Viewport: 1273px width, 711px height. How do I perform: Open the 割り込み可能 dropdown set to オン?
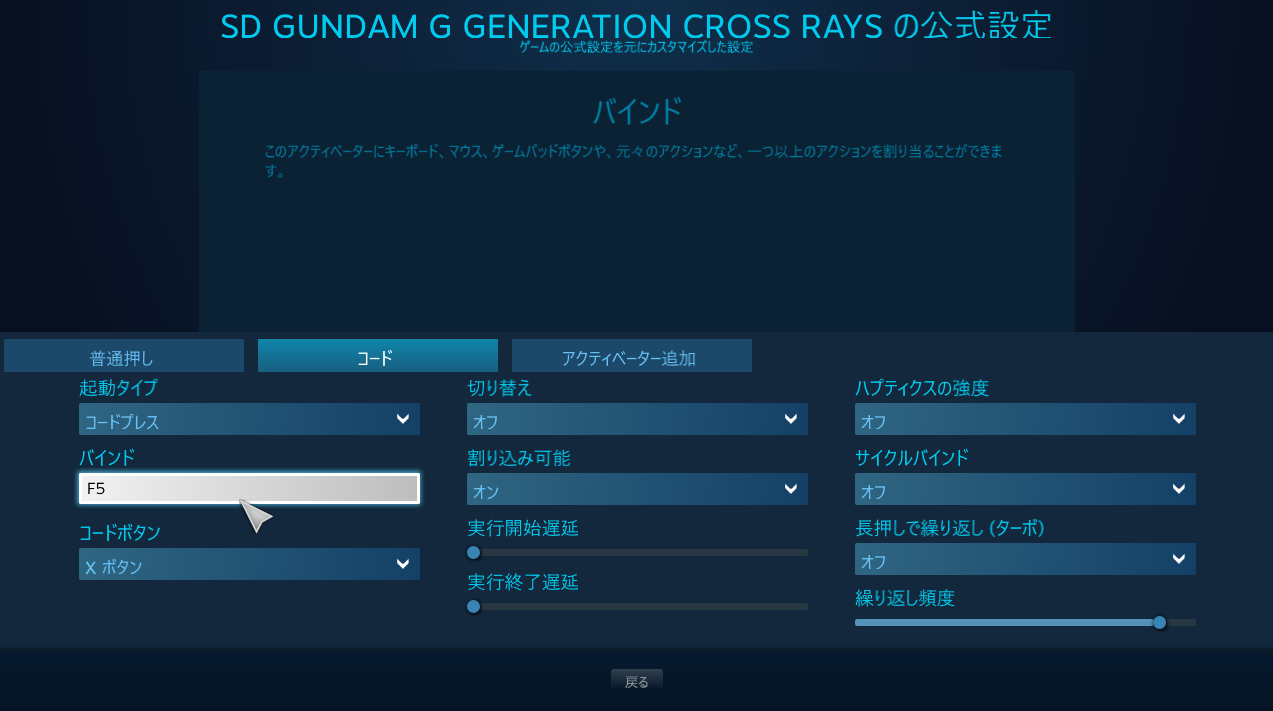[637, 489]
